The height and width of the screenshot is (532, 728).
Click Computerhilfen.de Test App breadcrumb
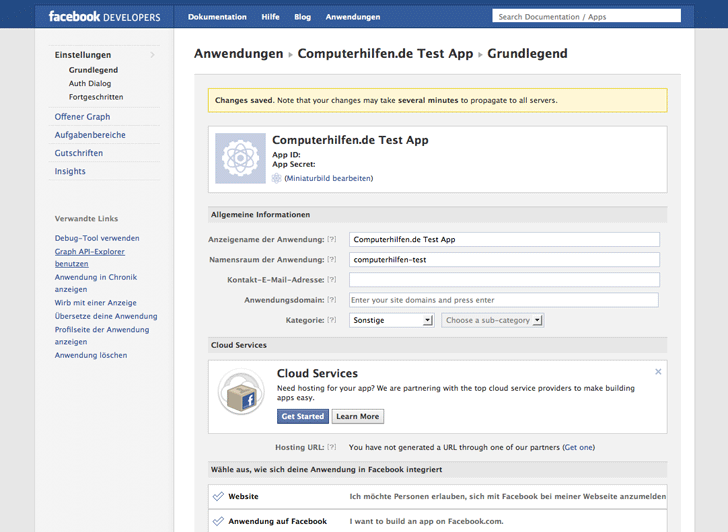click(x=385, y=54)
